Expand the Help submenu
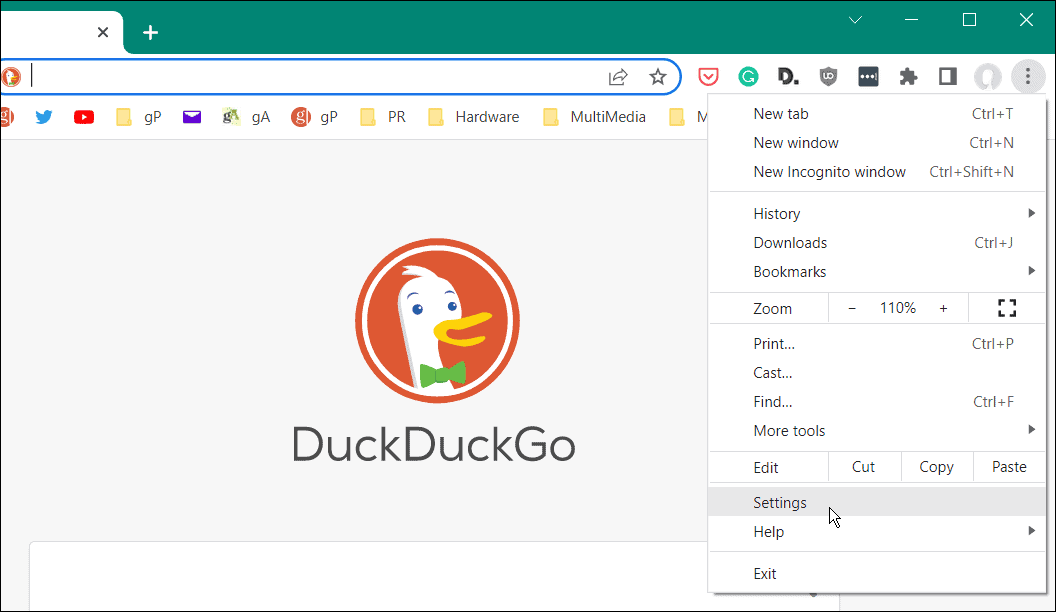The image size is (1056, 612). [877, 532]
